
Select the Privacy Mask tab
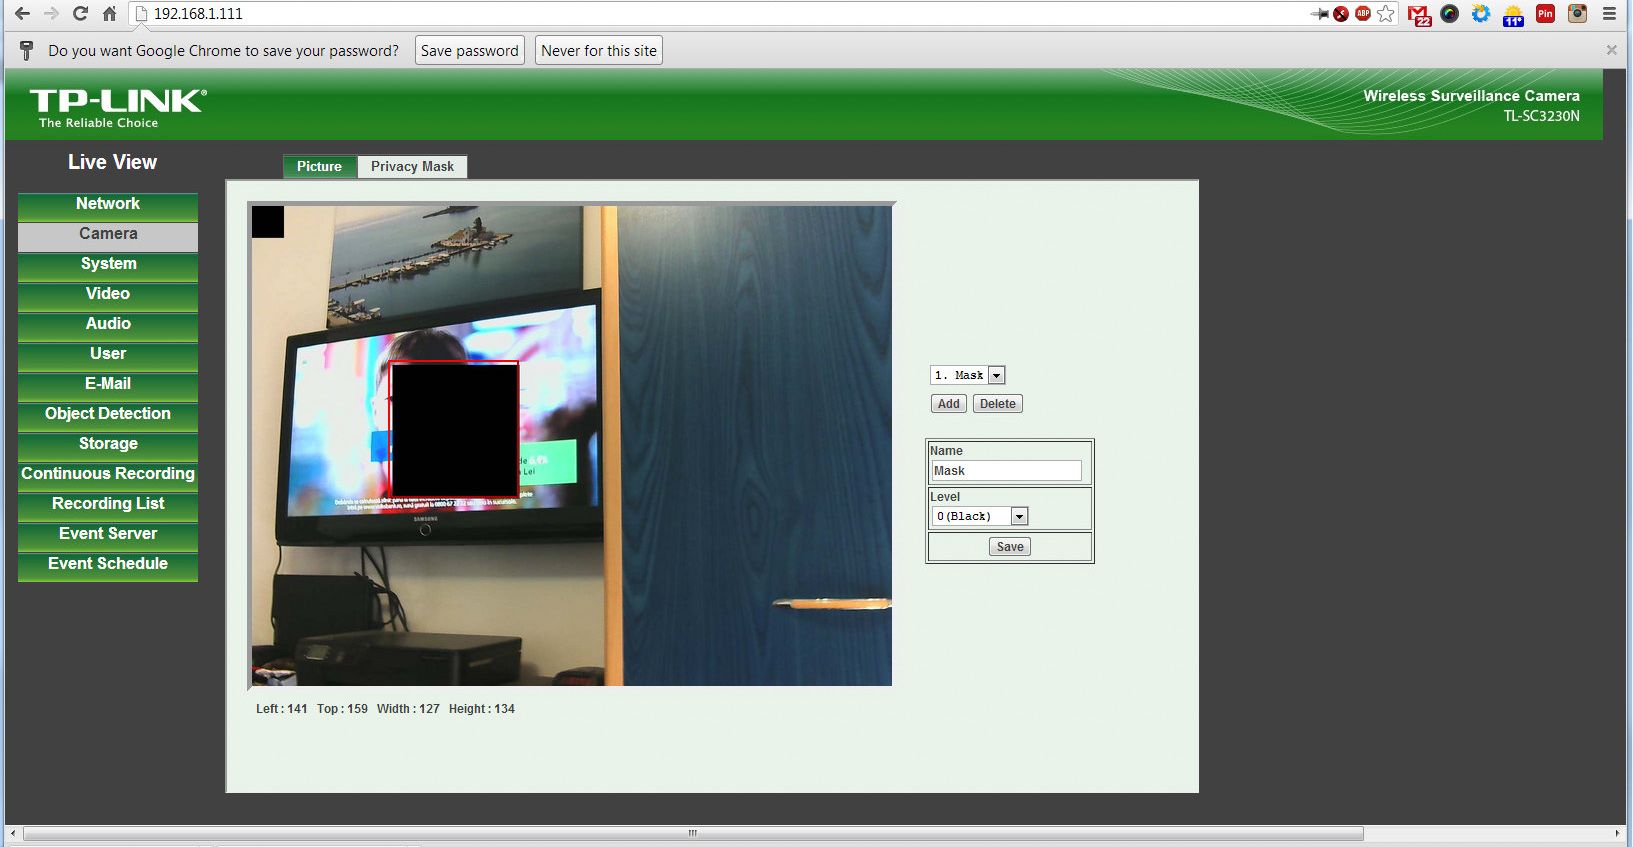pos(412,166)
